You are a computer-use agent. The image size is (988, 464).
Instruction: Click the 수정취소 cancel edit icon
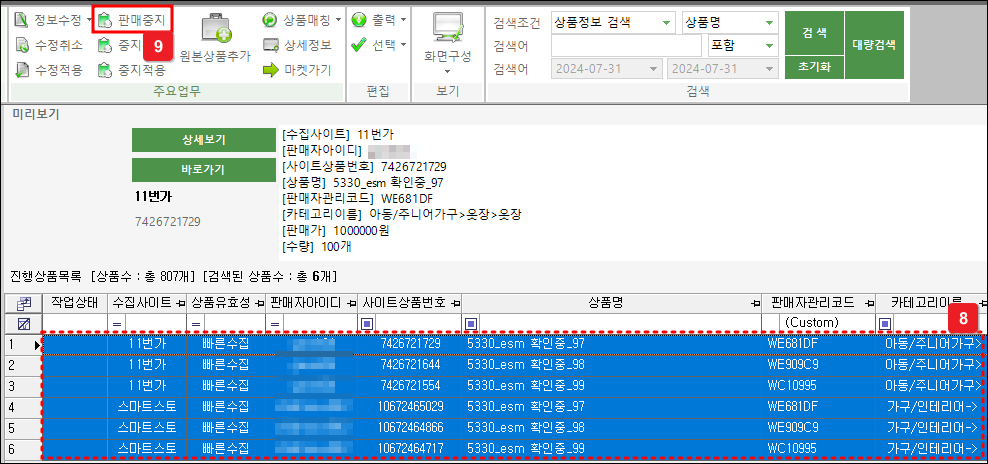click(24, 44)
